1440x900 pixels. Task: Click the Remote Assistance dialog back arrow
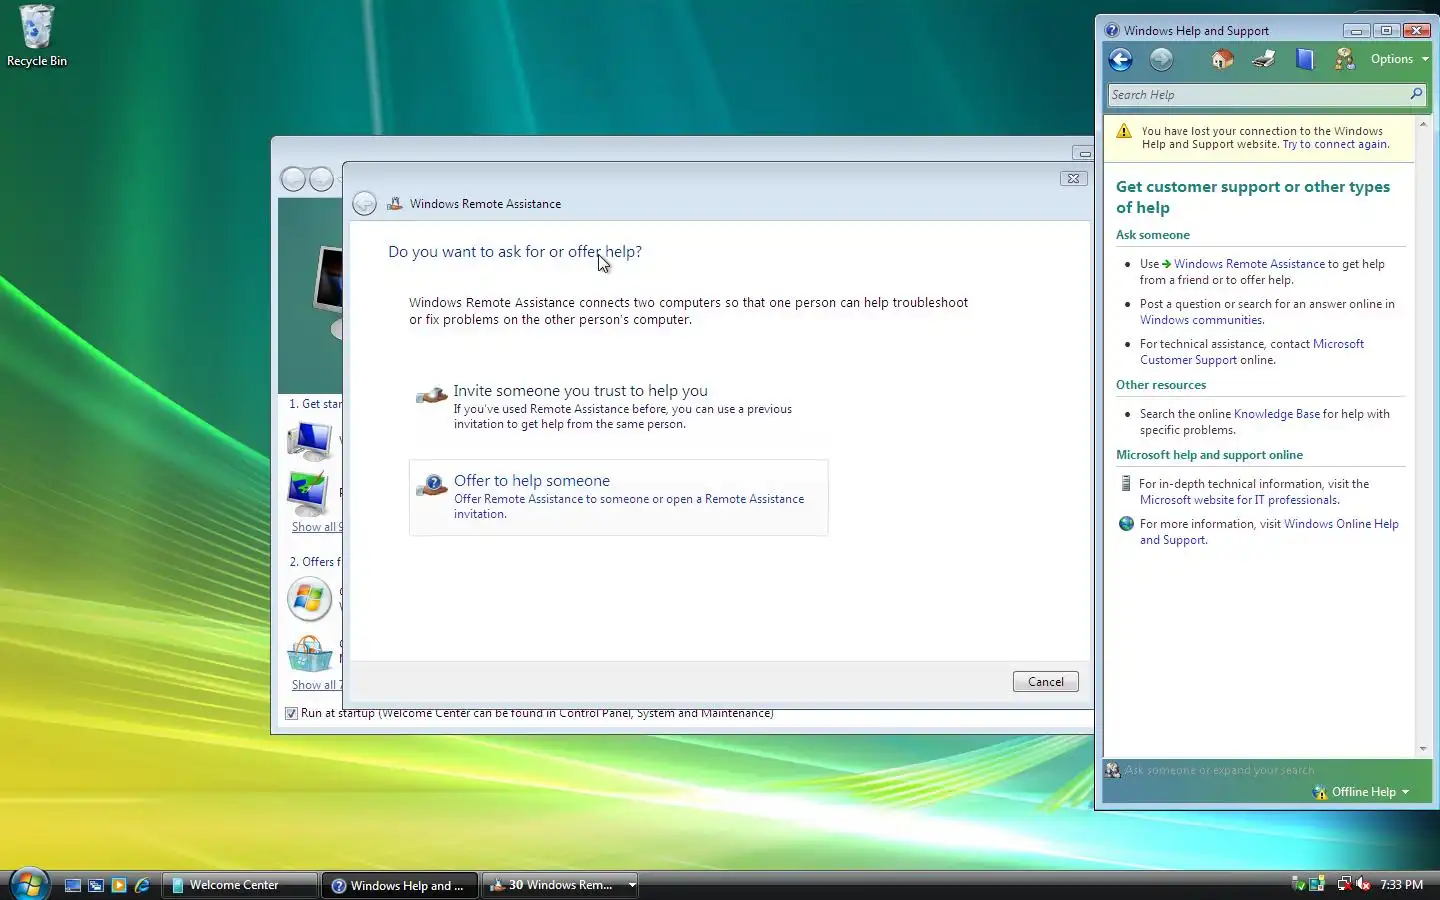(364, 204)
